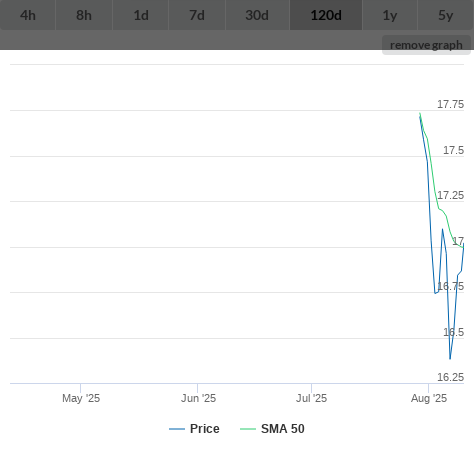Click the green SMA 50 legend marker
Viewport: 474px width, 455px height.
248,429
